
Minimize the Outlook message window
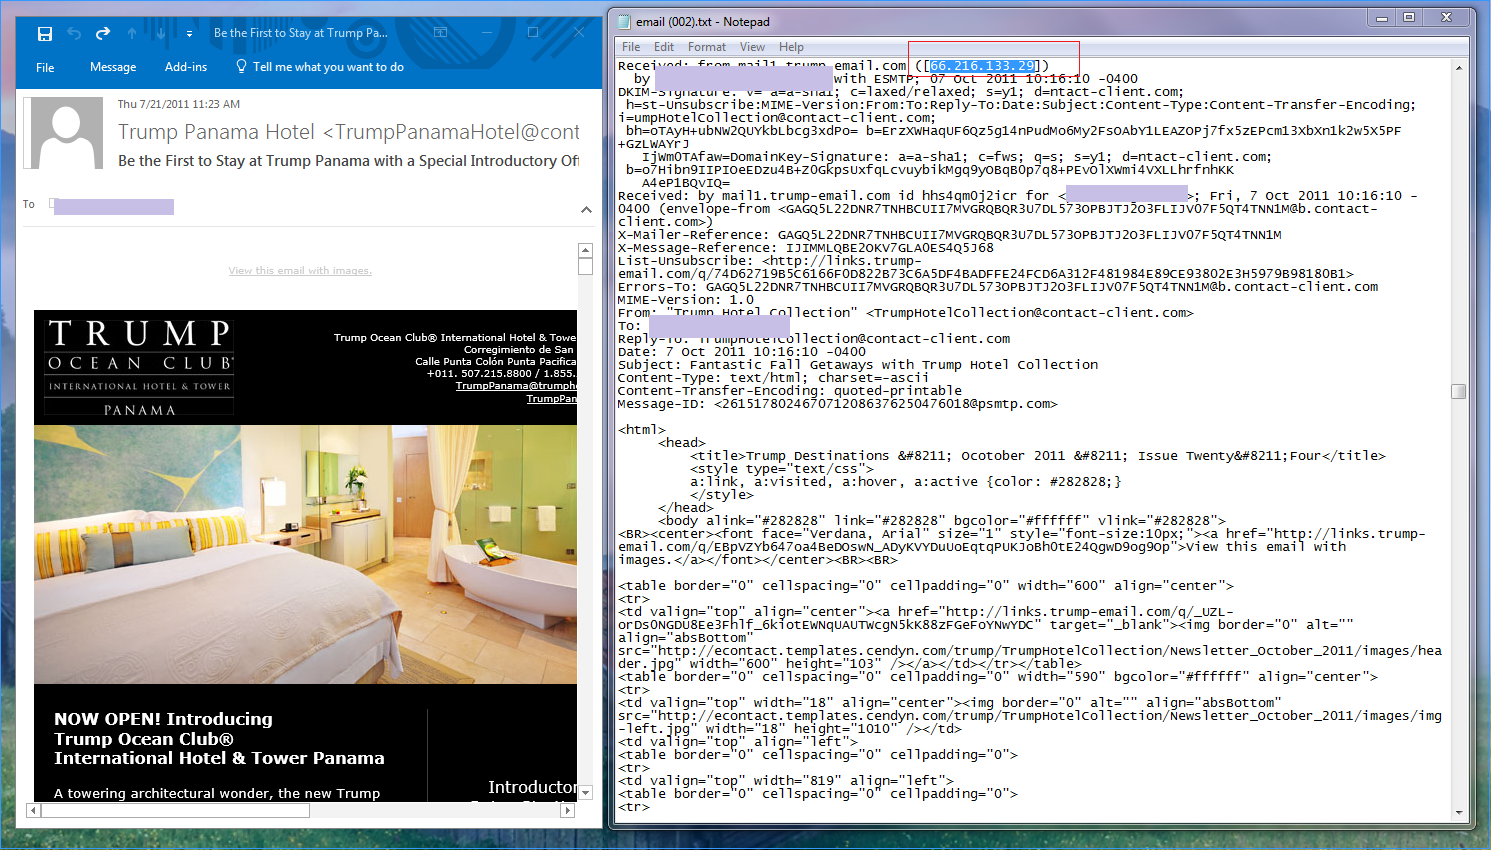coord(487,32)
